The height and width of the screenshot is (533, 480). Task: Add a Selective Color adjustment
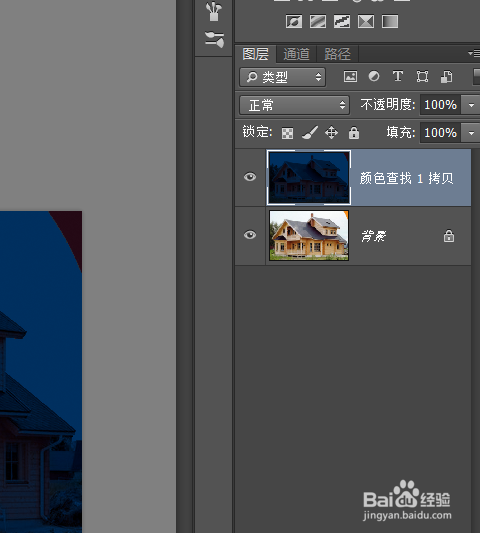pos(366,21)
